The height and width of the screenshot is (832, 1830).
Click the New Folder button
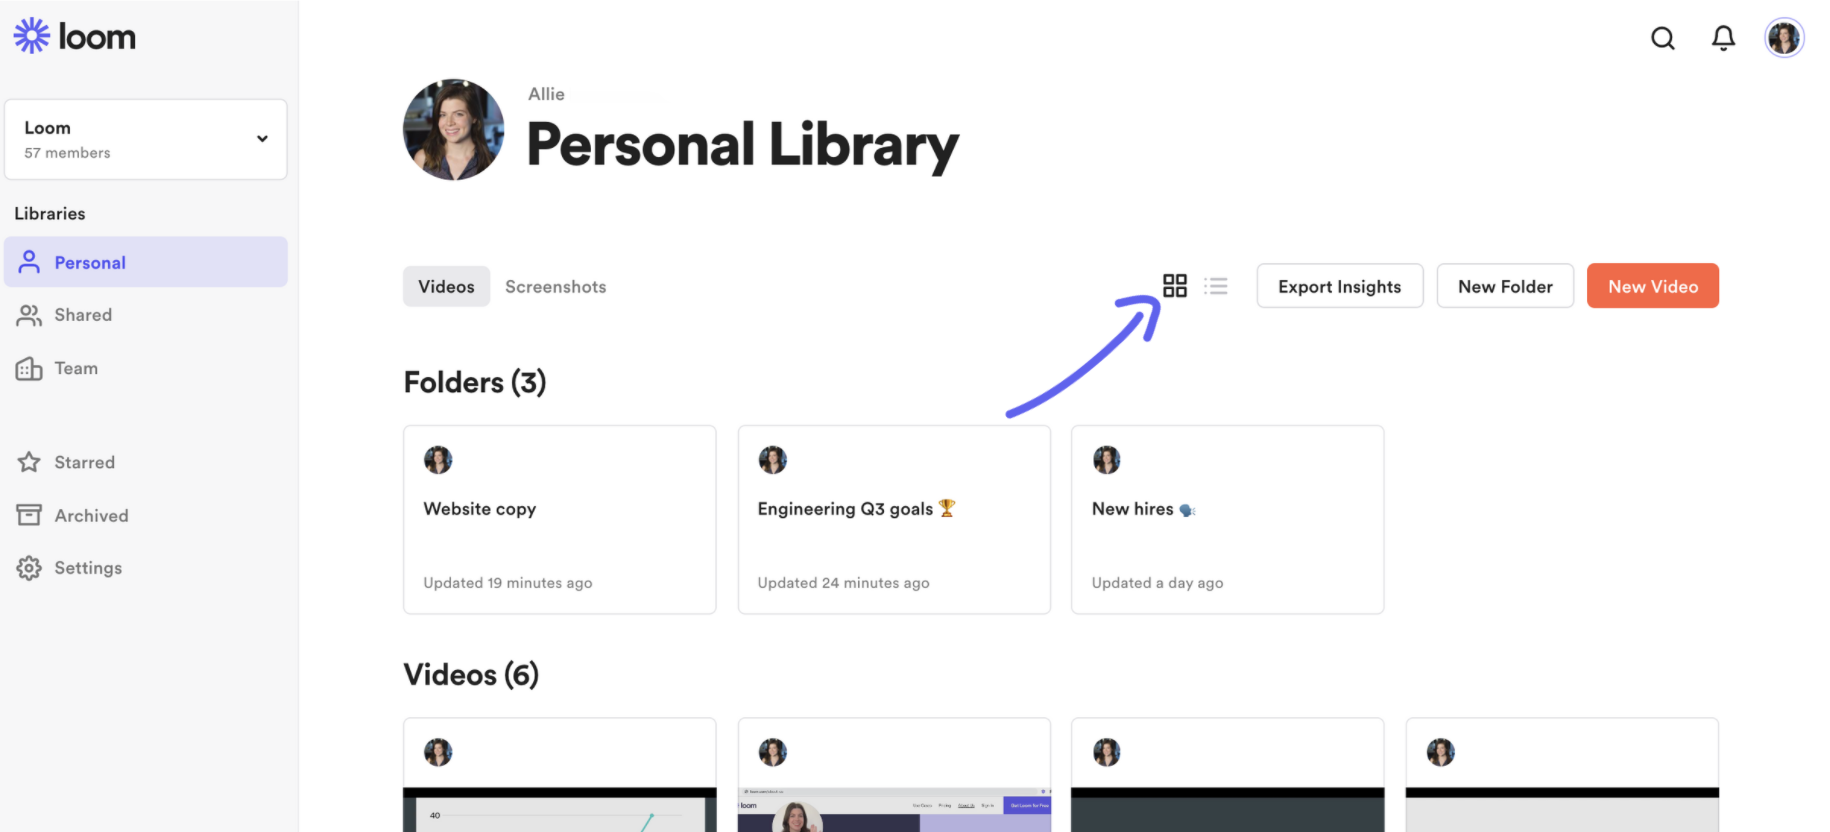point(1505,286)
